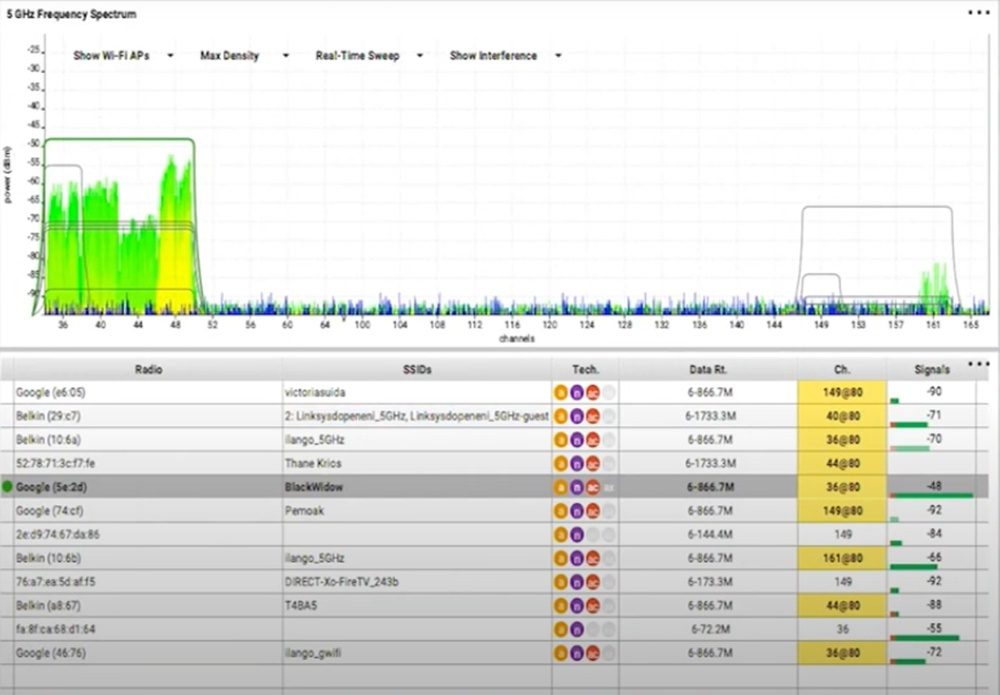Sort table by the Radio column header
1000x695 pixels.
(x=148, y=369)
